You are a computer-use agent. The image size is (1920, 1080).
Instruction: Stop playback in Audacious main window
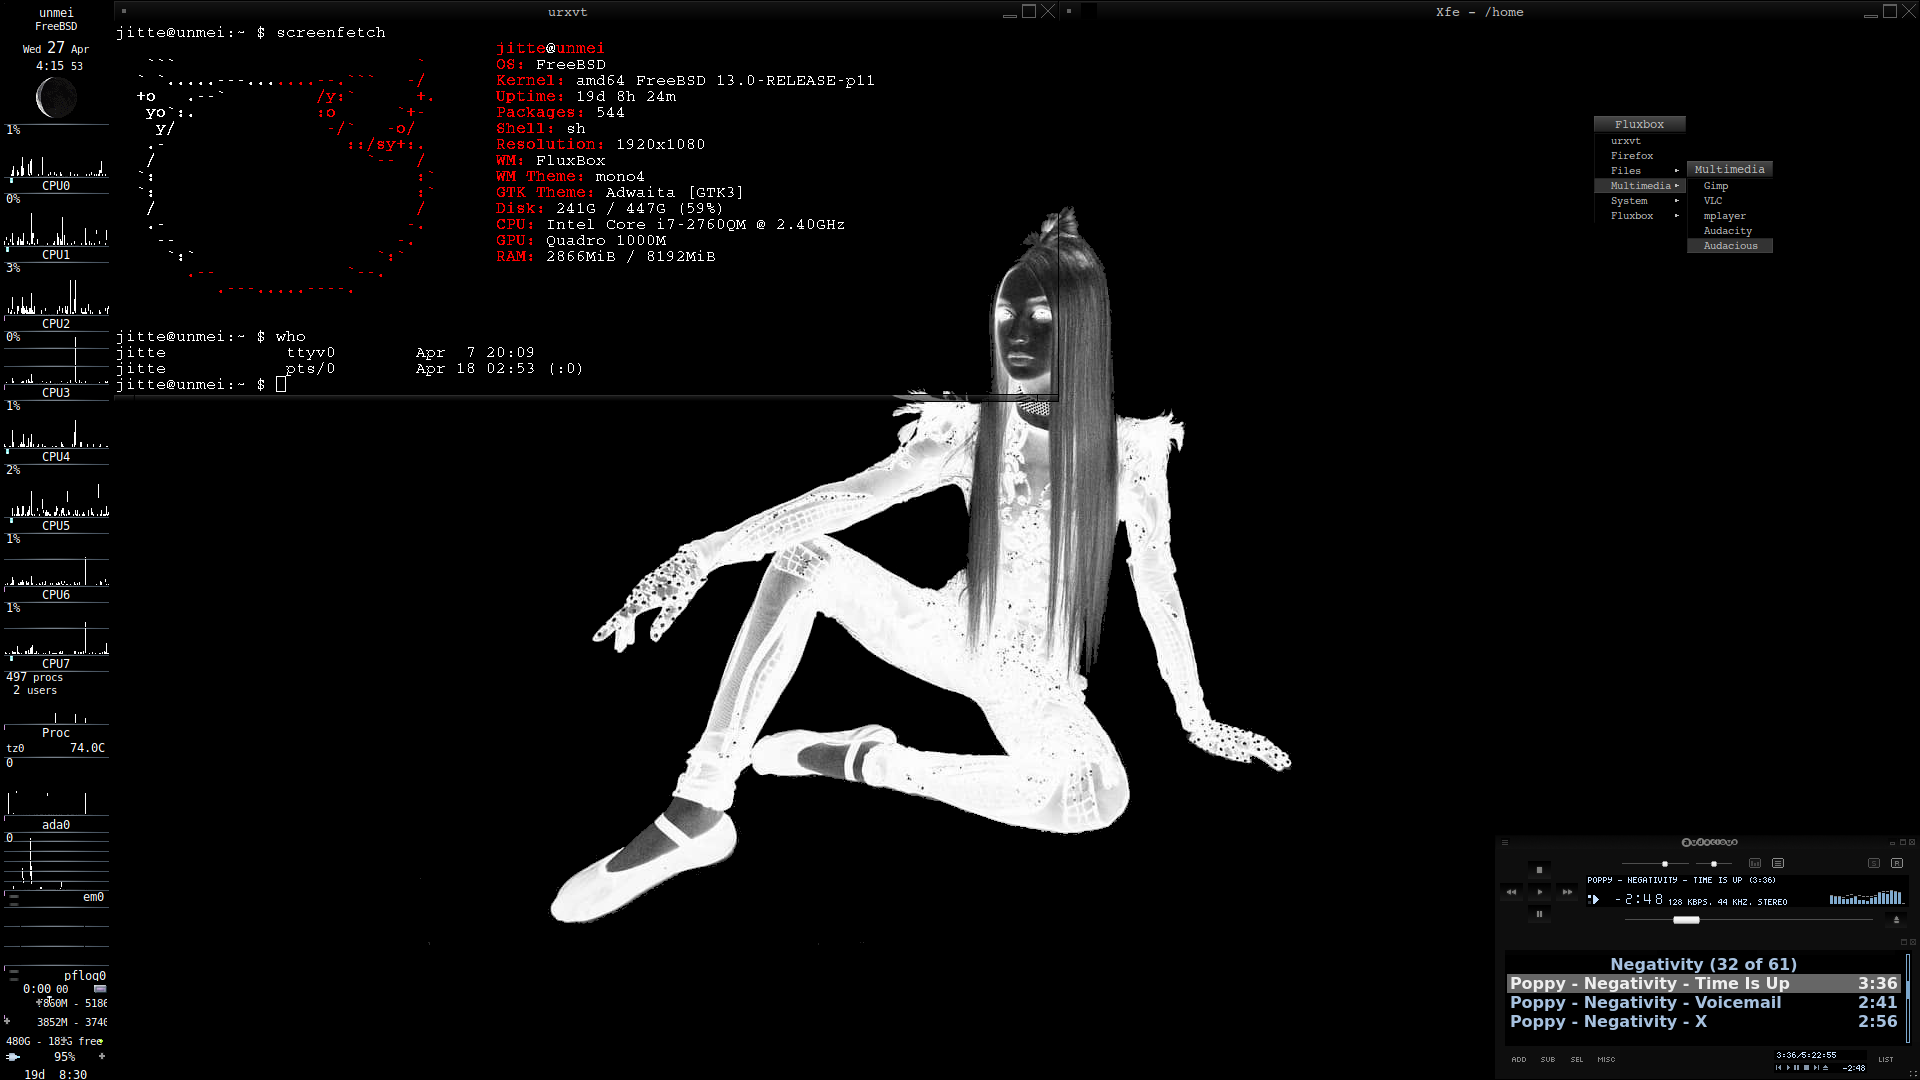[1539, 870]
